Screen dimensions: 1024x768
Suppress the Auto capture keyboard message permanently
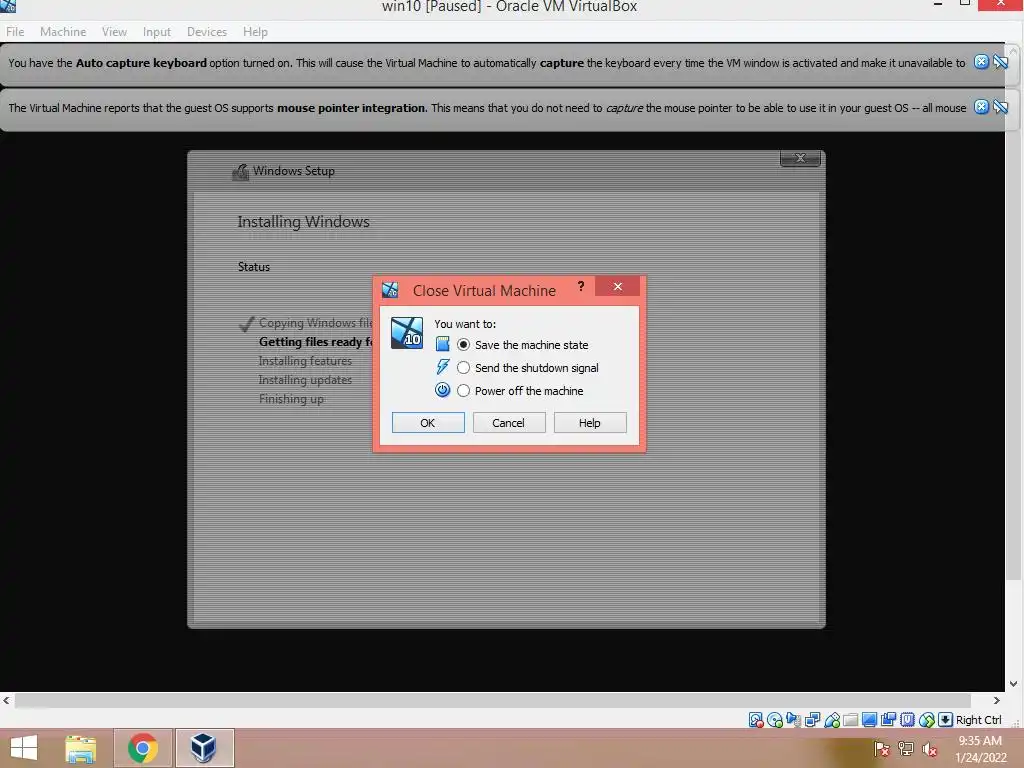point(1000,62)
